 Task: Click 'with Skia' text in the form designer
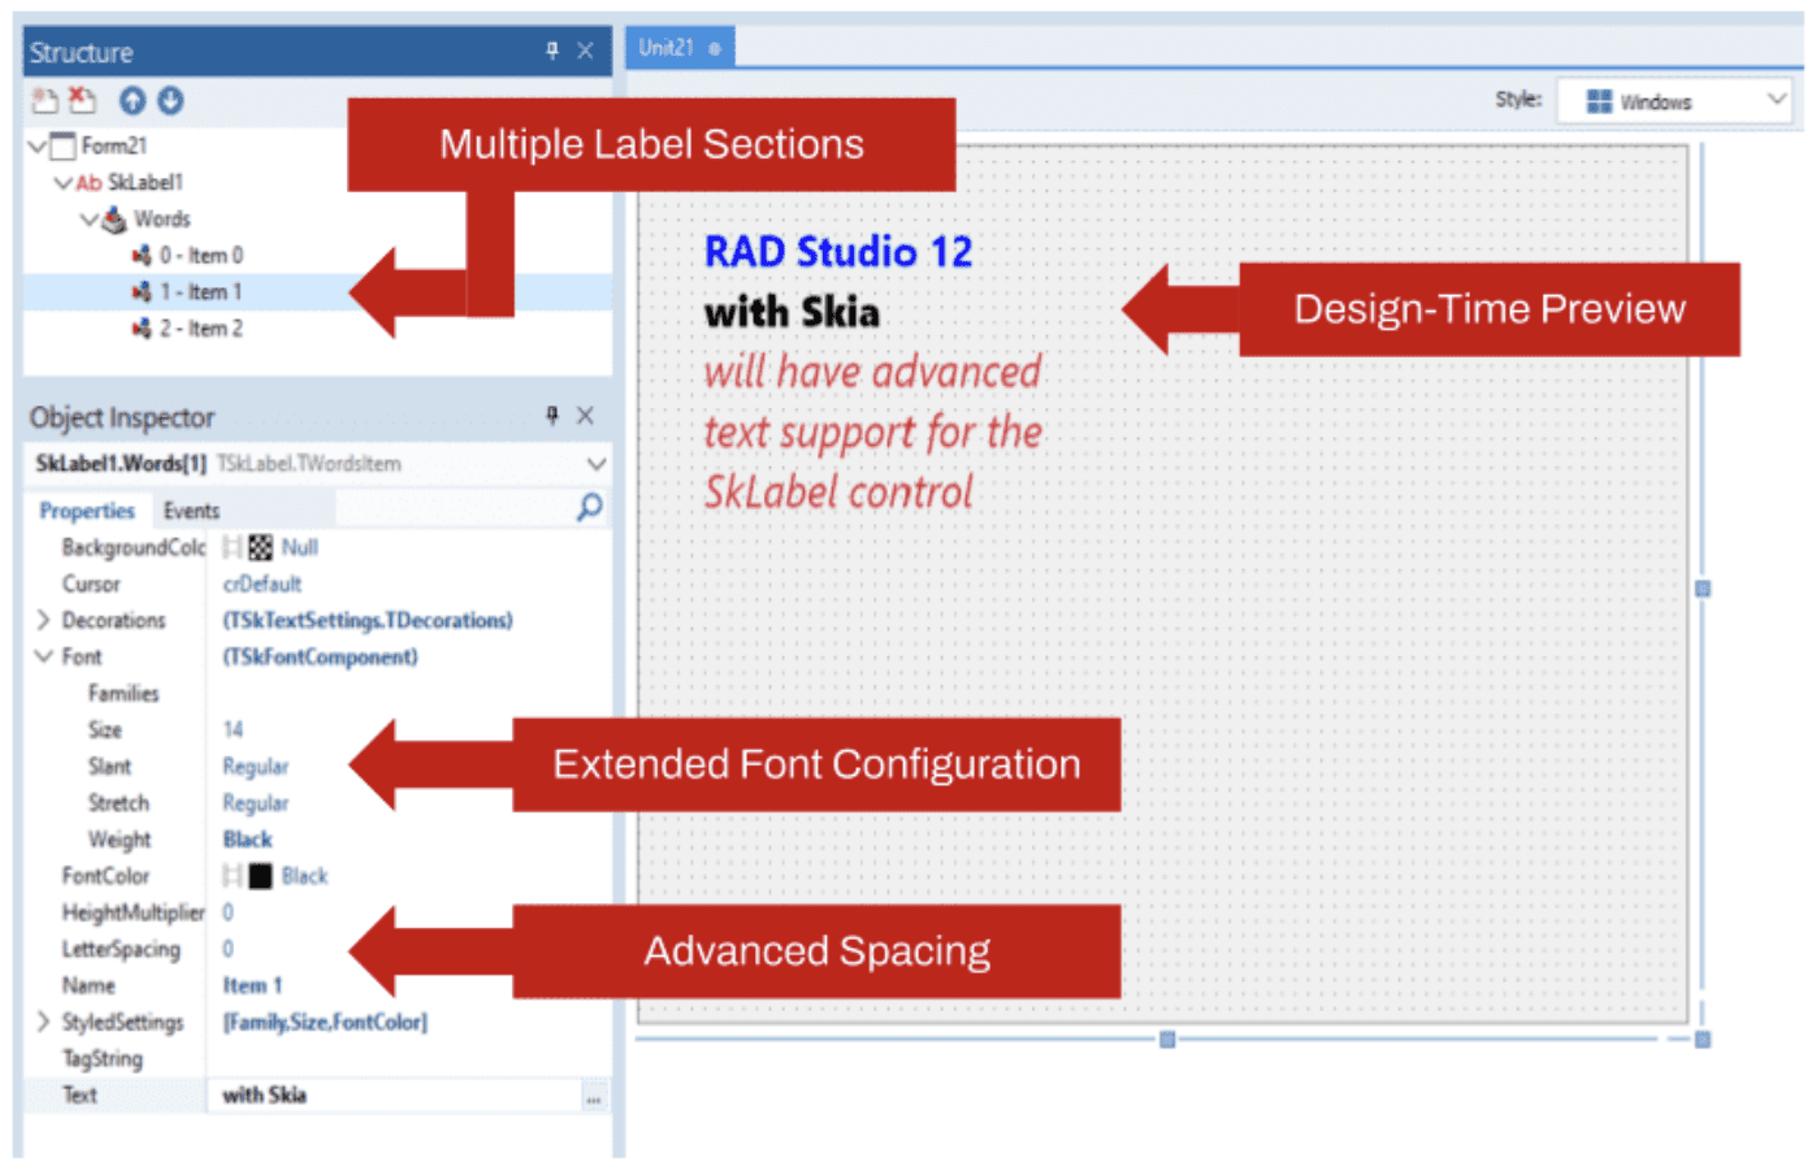click(792, 313)
